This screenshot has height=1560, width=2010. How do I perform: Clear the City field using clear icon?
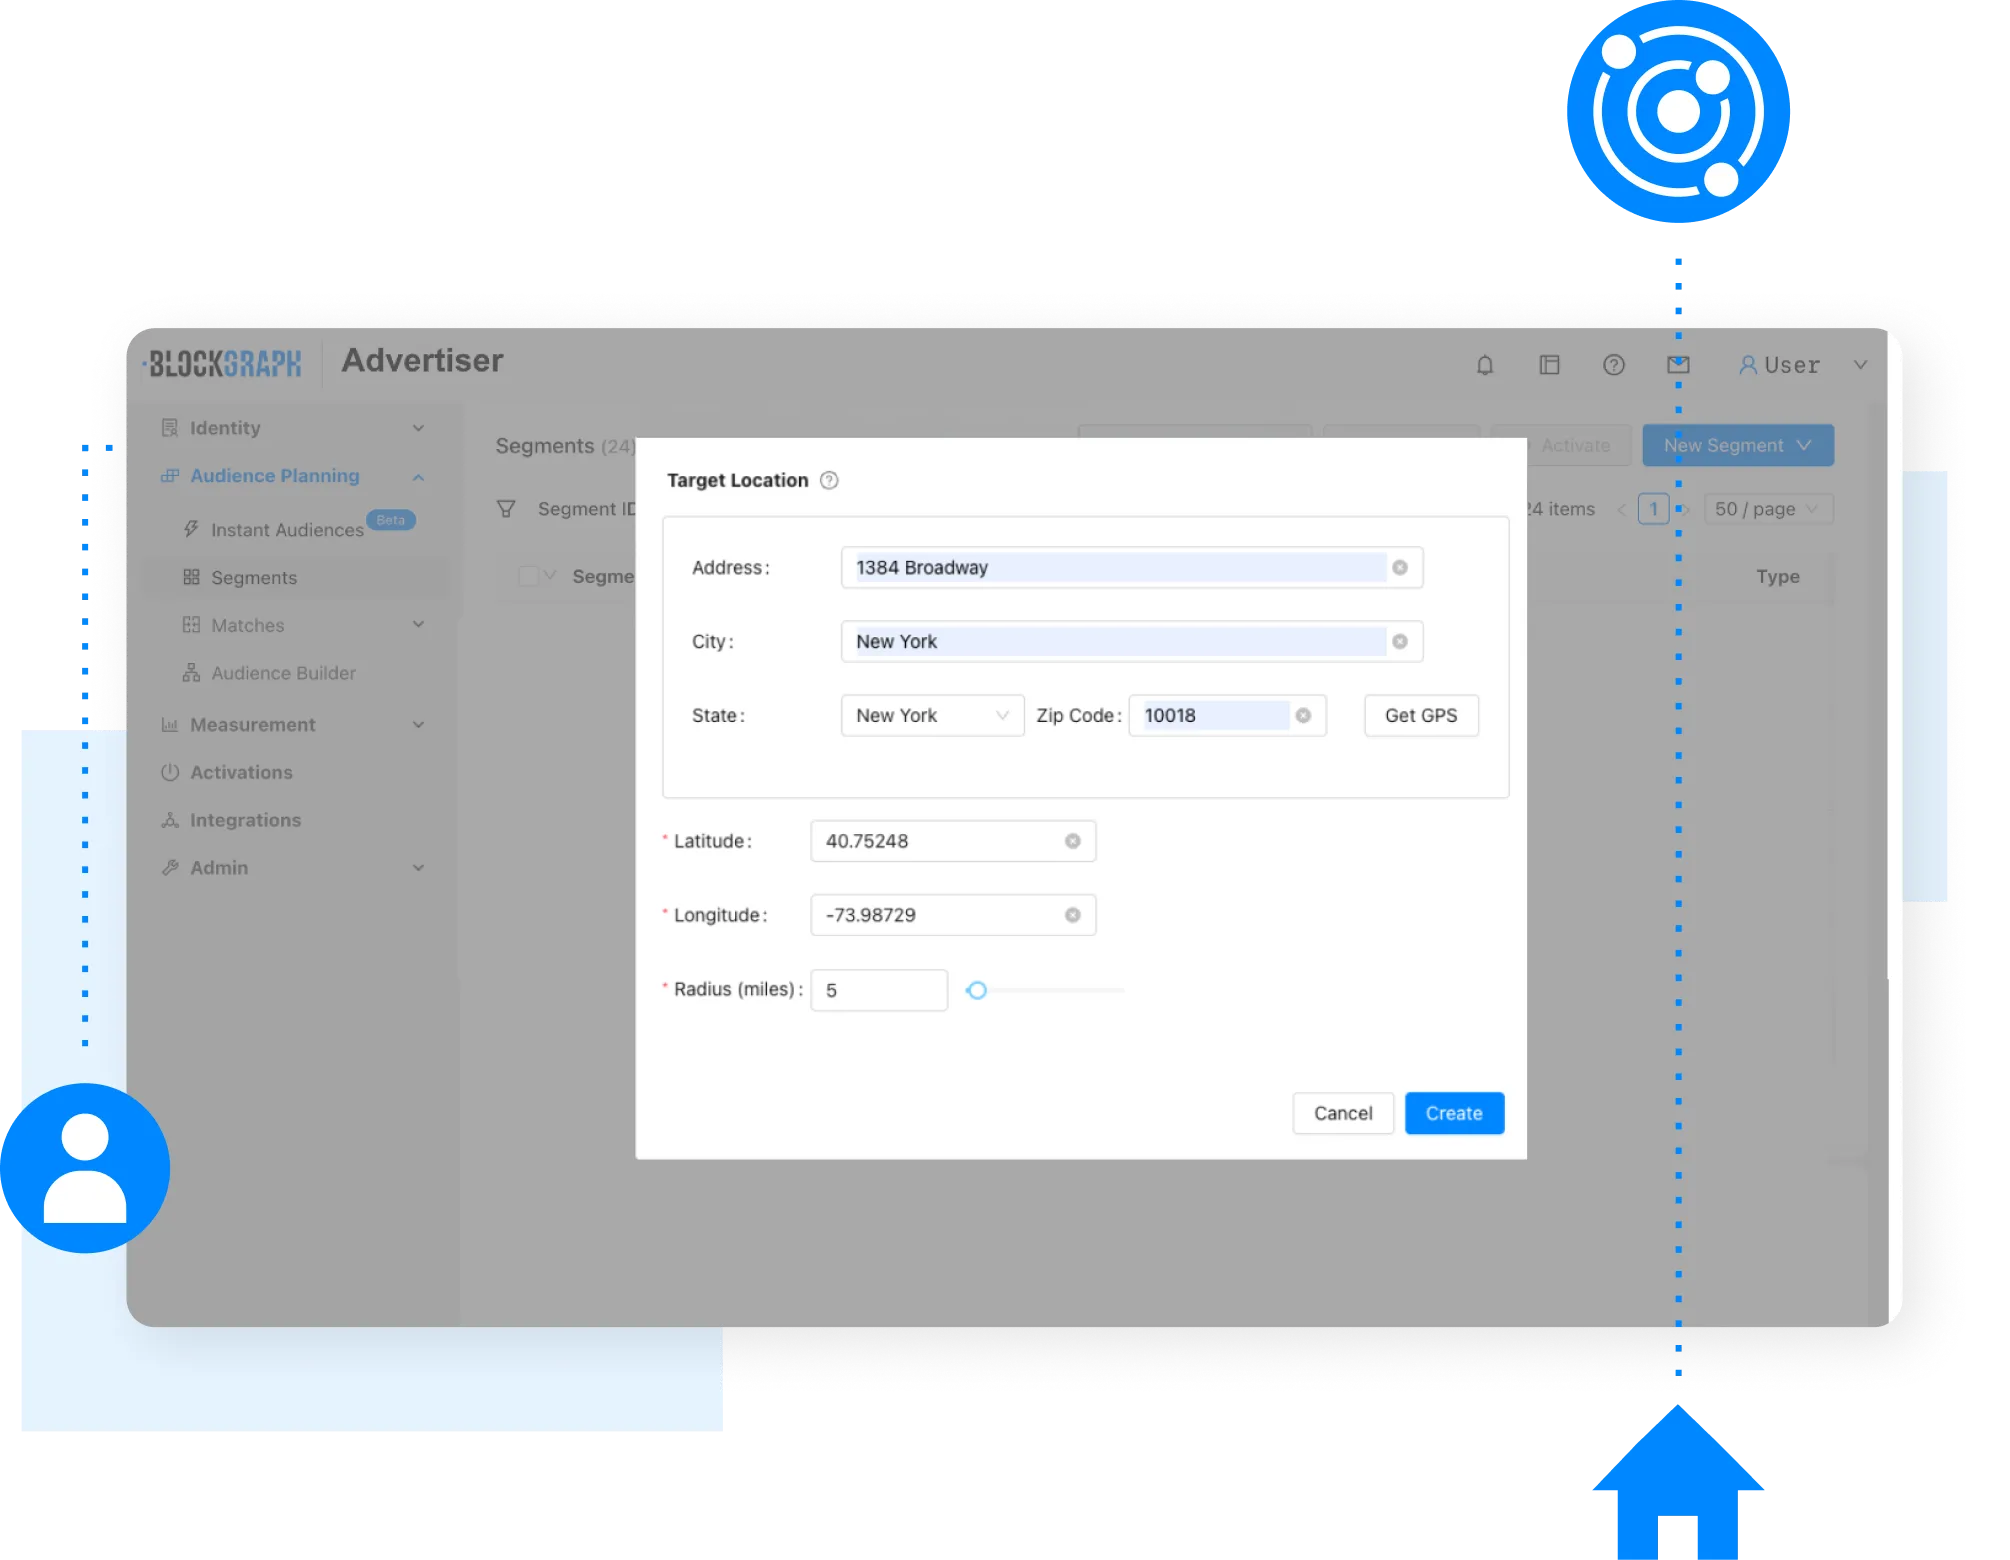pos(1400,641)
